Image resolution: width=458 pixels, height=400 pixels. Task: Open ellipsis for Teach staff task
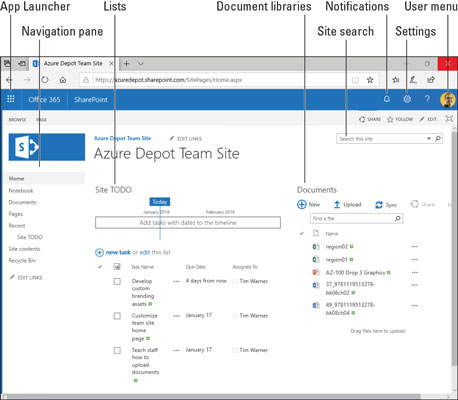pos(176,350)
